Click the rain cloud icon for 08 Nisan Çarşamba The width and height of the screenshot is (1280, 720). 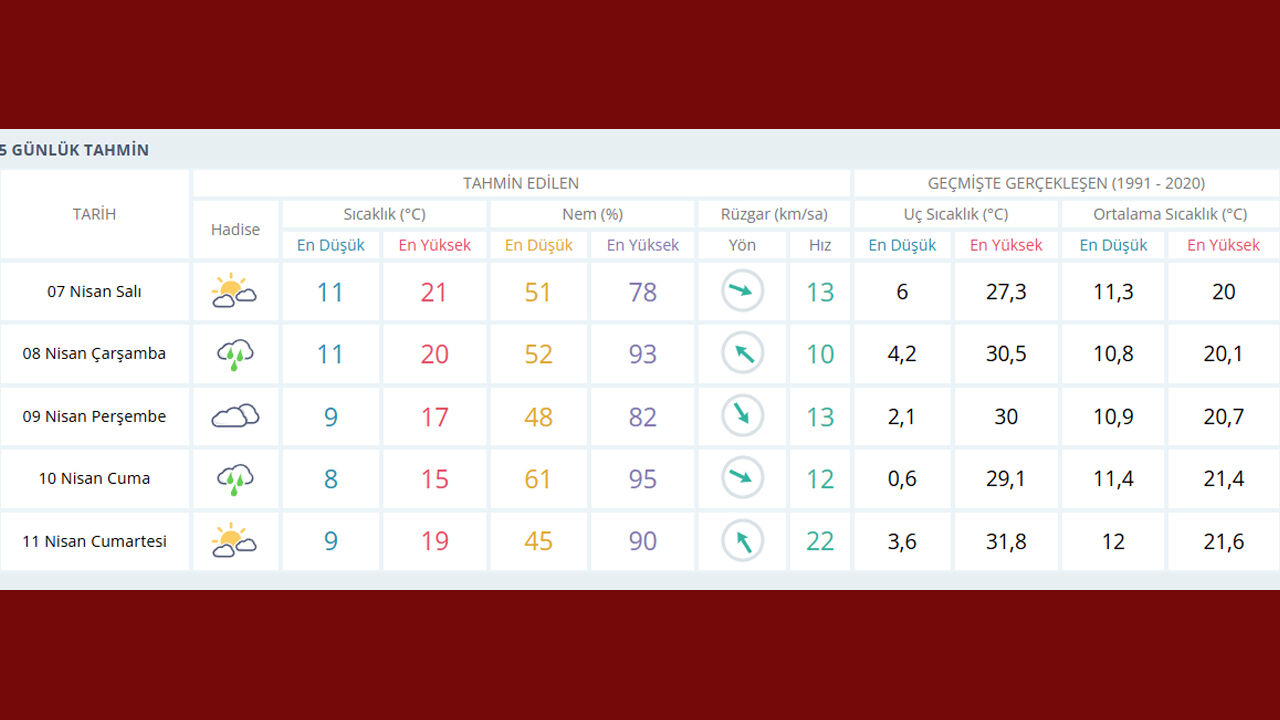pos(235,354)
